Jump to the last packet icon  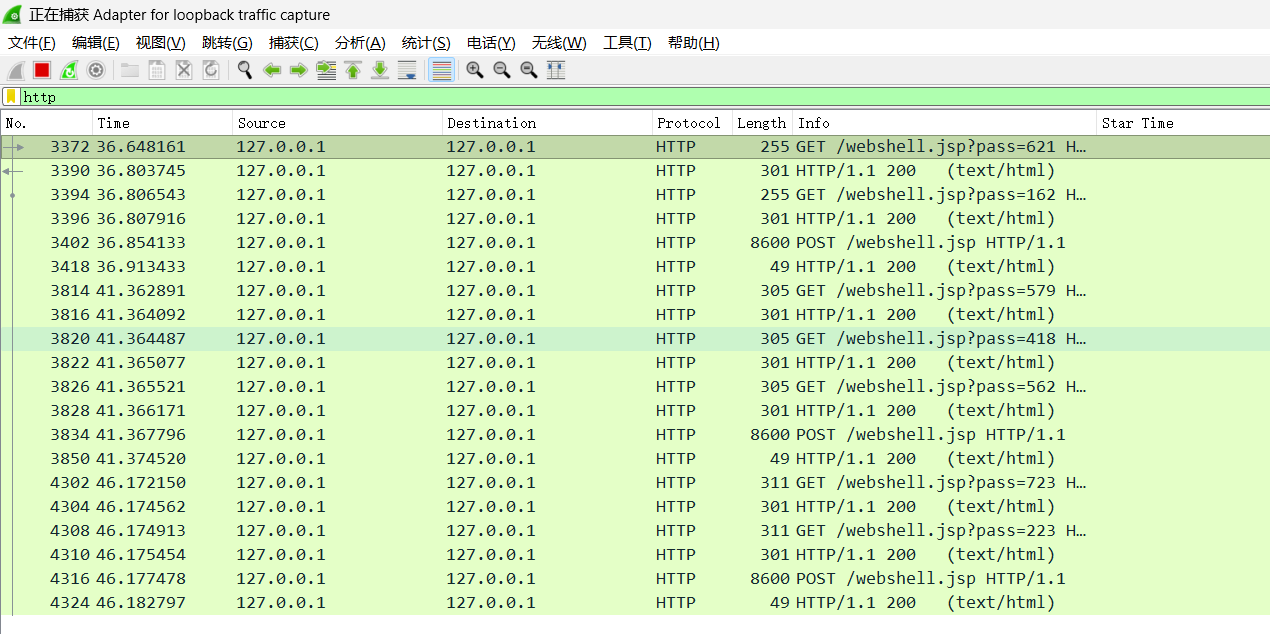coord(380,70)
